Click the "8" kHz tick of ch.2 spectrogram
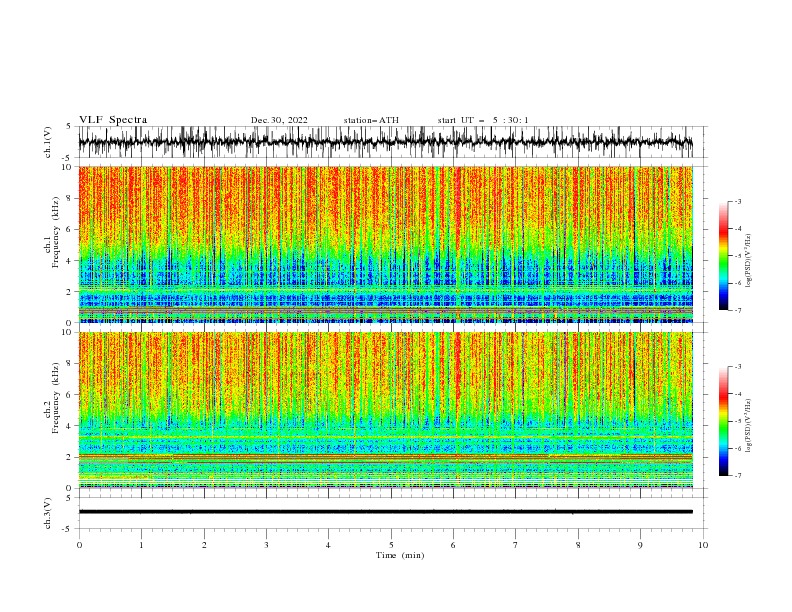 [x=70, y=363]
